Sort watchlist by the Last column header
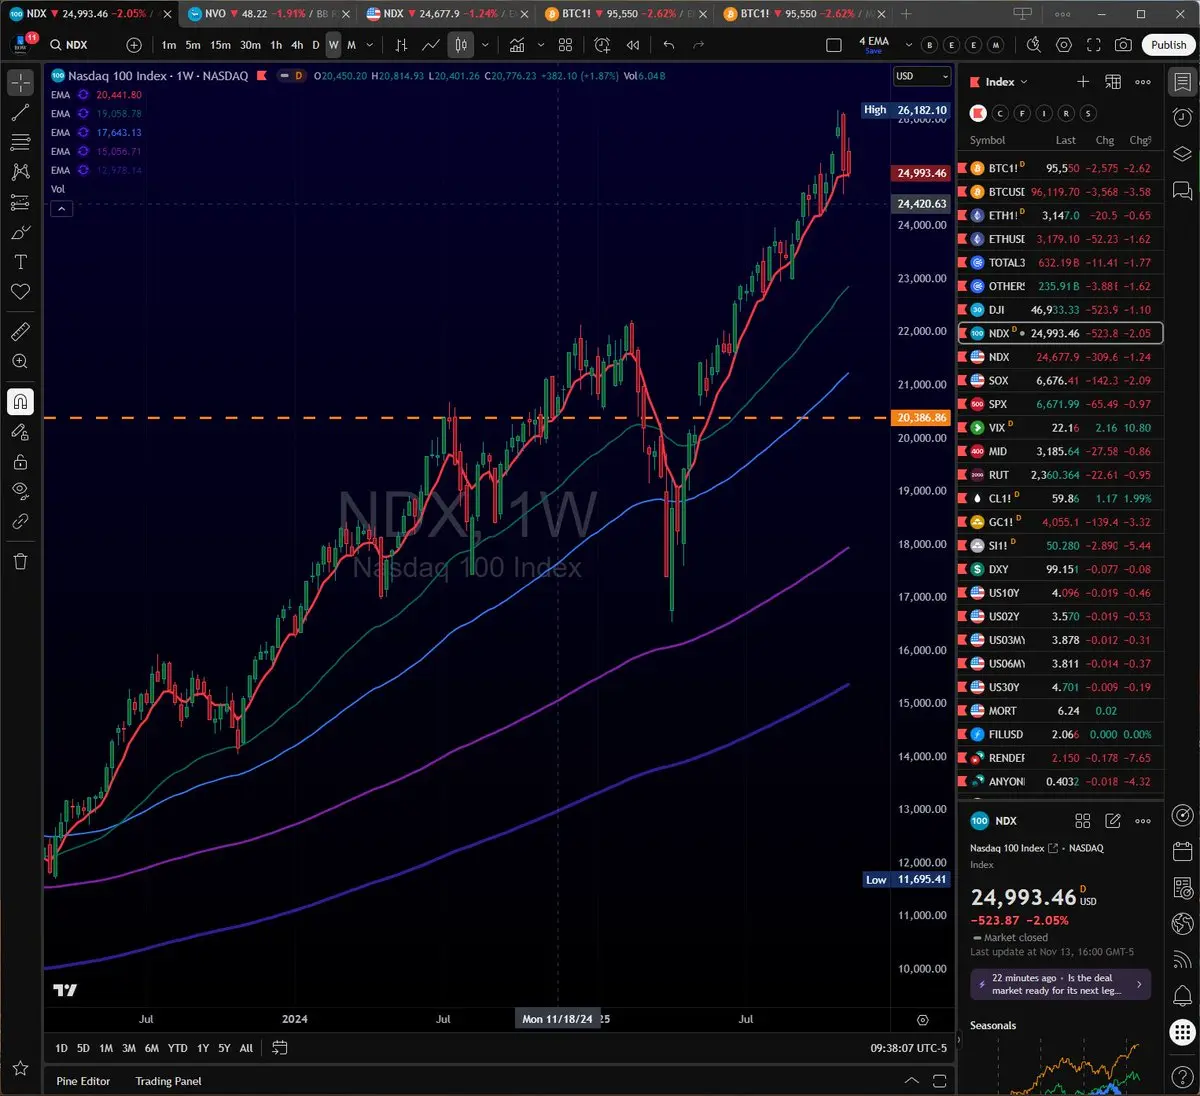Image resolution: width=1200 pixels, height=1096 pixels. pyautogui.click(x=1066, y=141)
